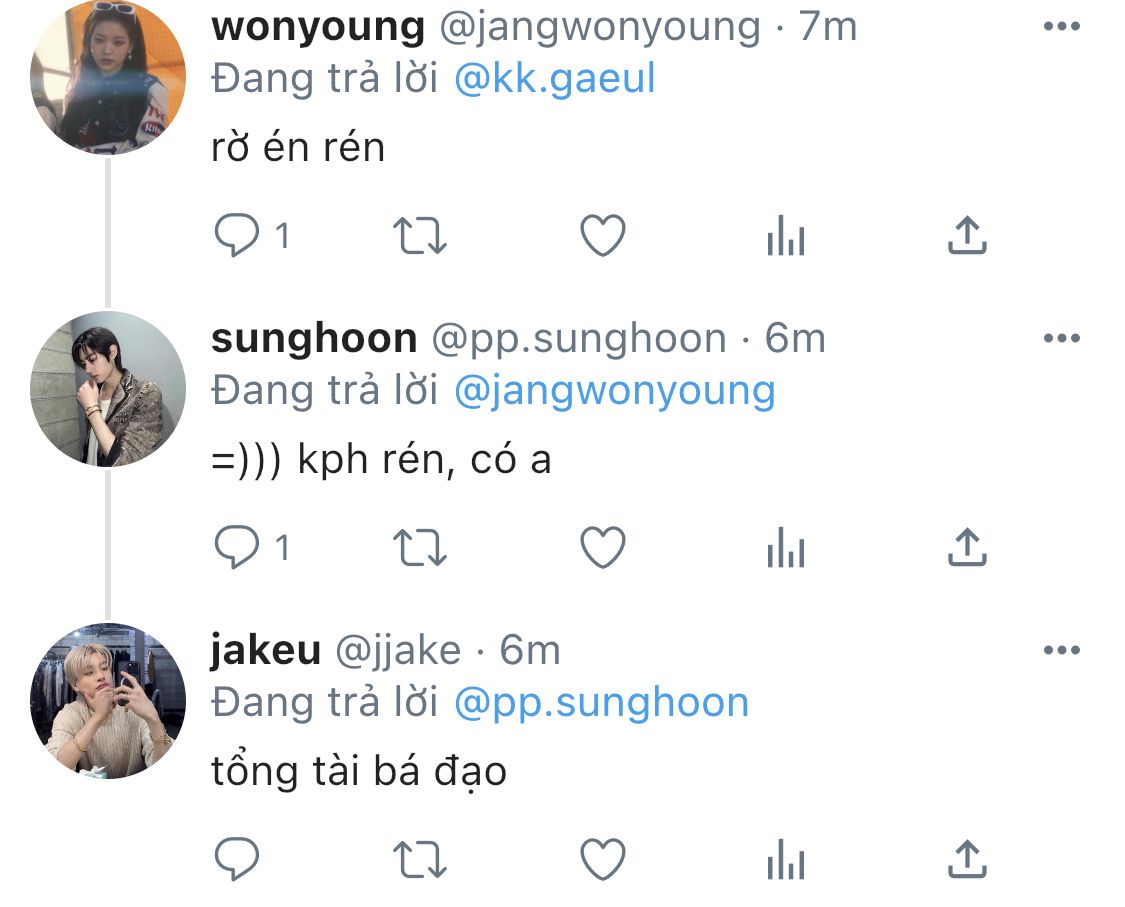The image size is (1125, 907).
Task: Share wonyoung's tweet
Action: click(967, 235)
